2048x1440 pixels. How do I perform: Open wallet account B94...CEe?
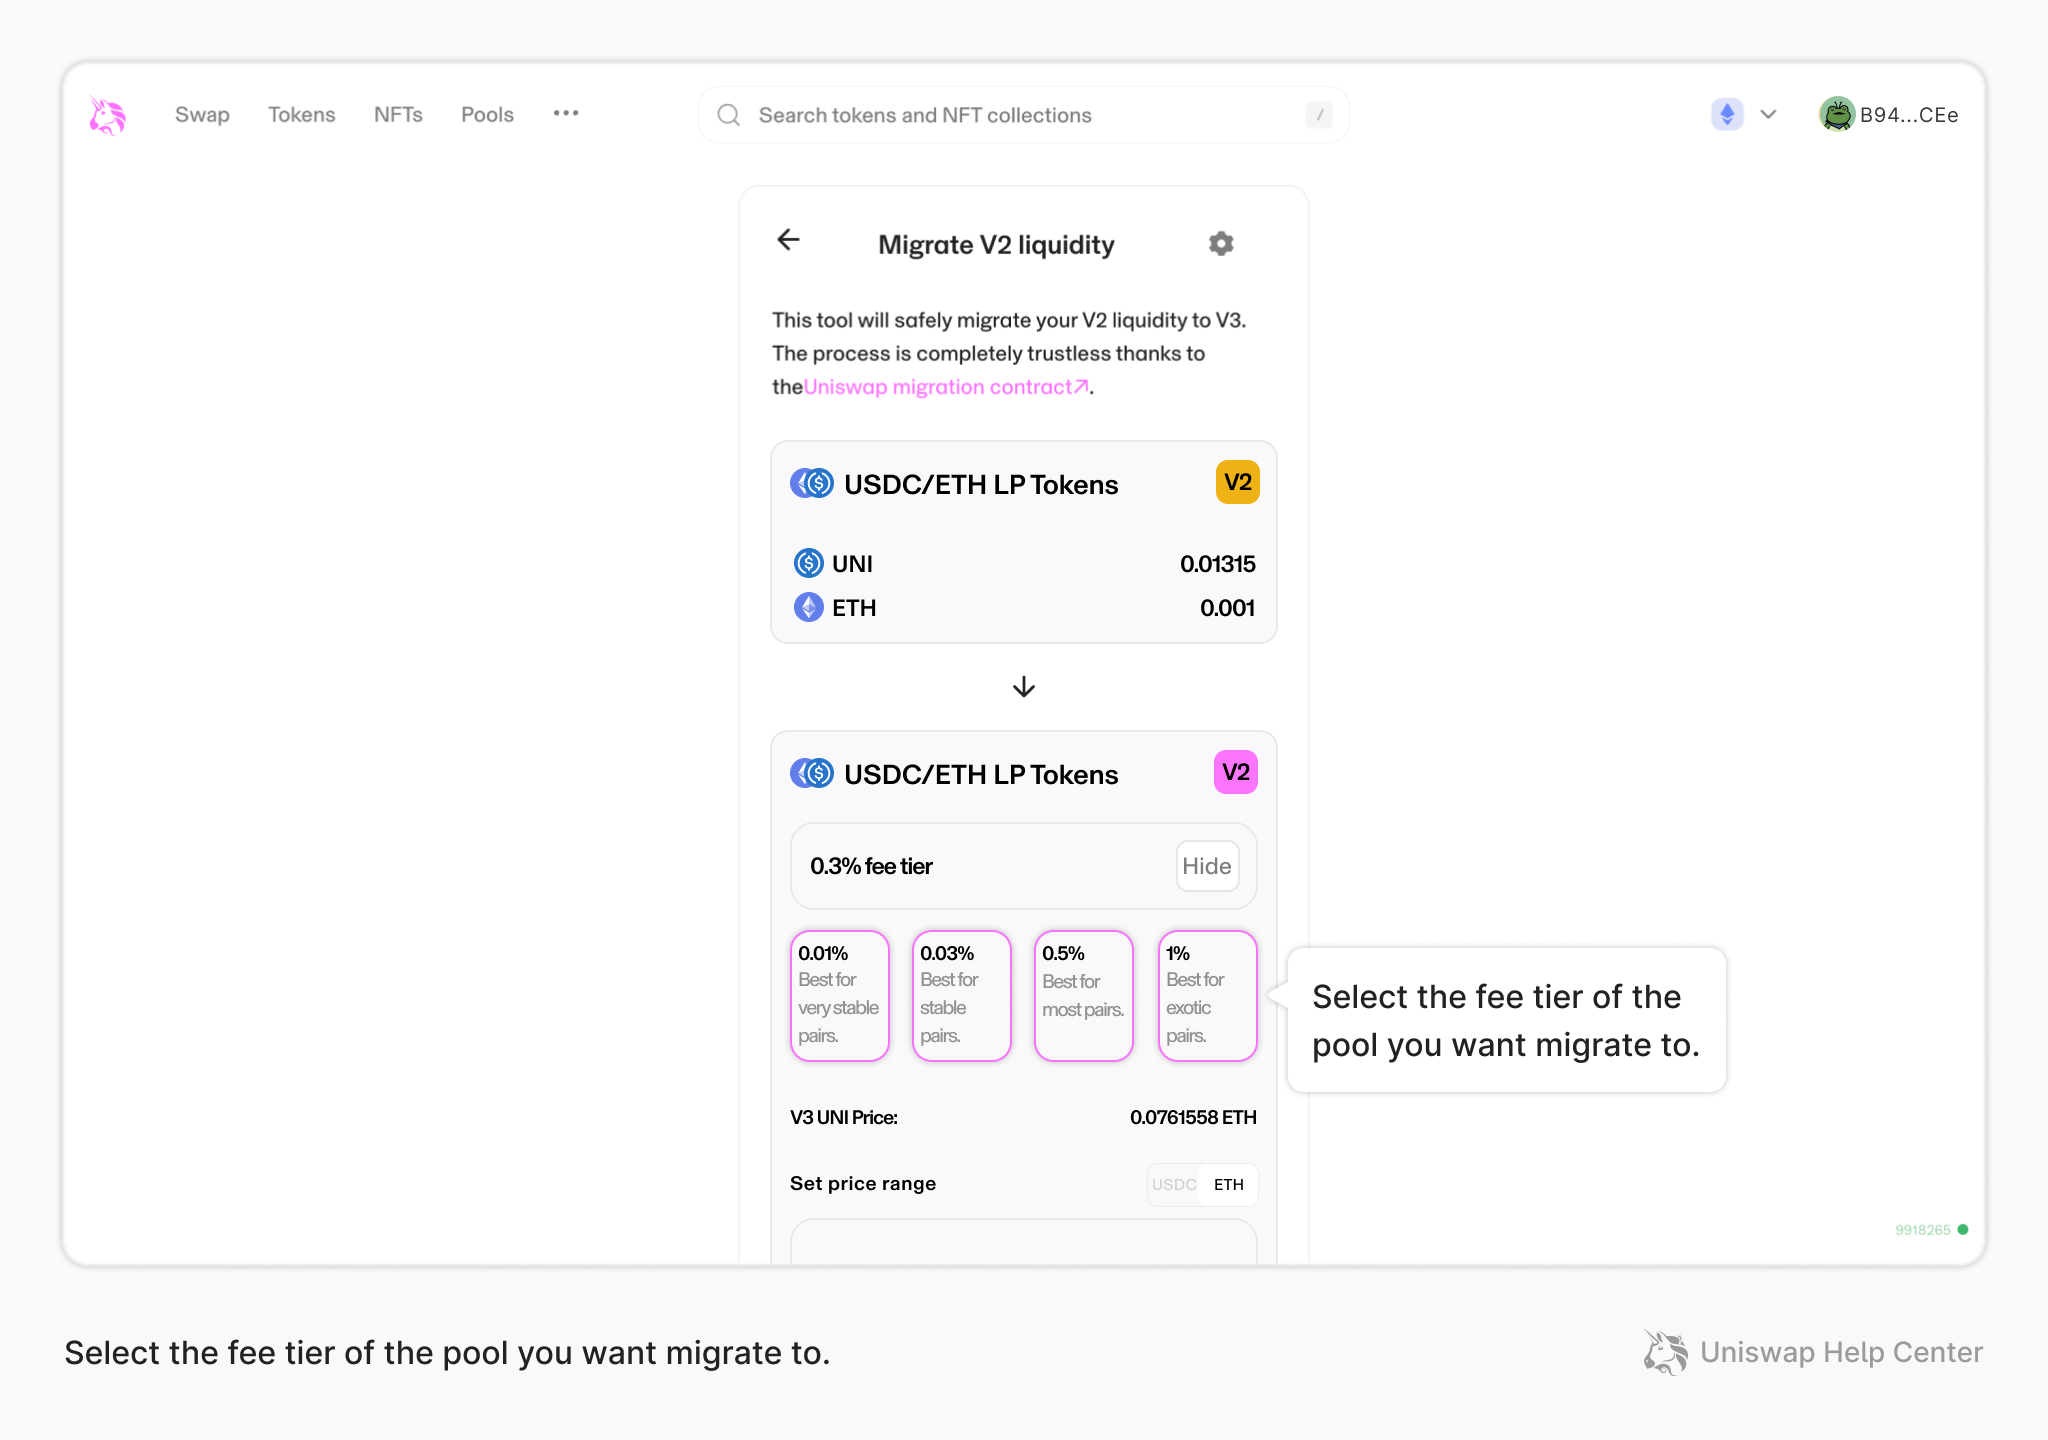coord(1889,115)
